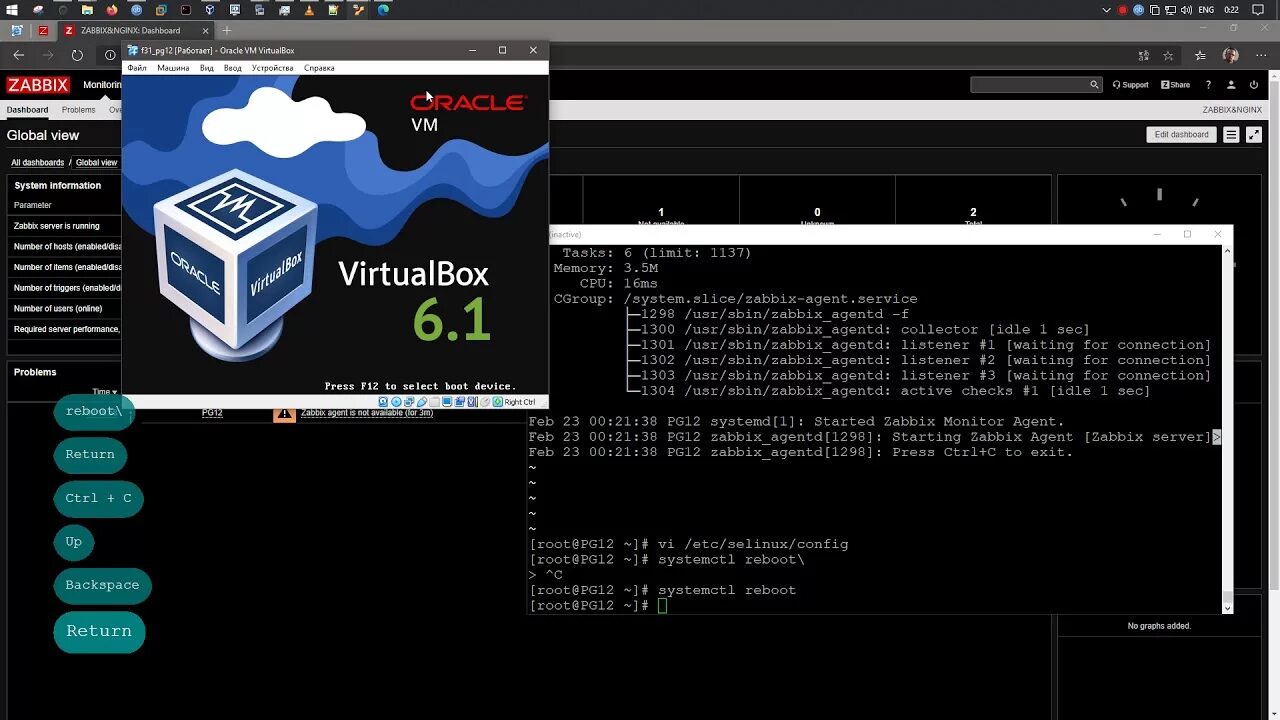
Task: Show hidden system tray icons chevron
Action: [x=1107, y=10]
